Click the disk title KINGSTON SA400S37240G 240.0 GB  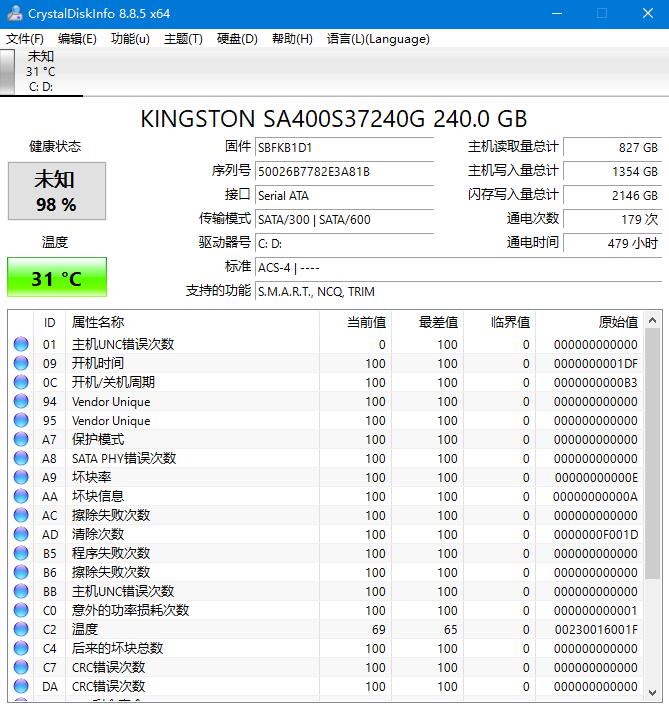point(334,119)
